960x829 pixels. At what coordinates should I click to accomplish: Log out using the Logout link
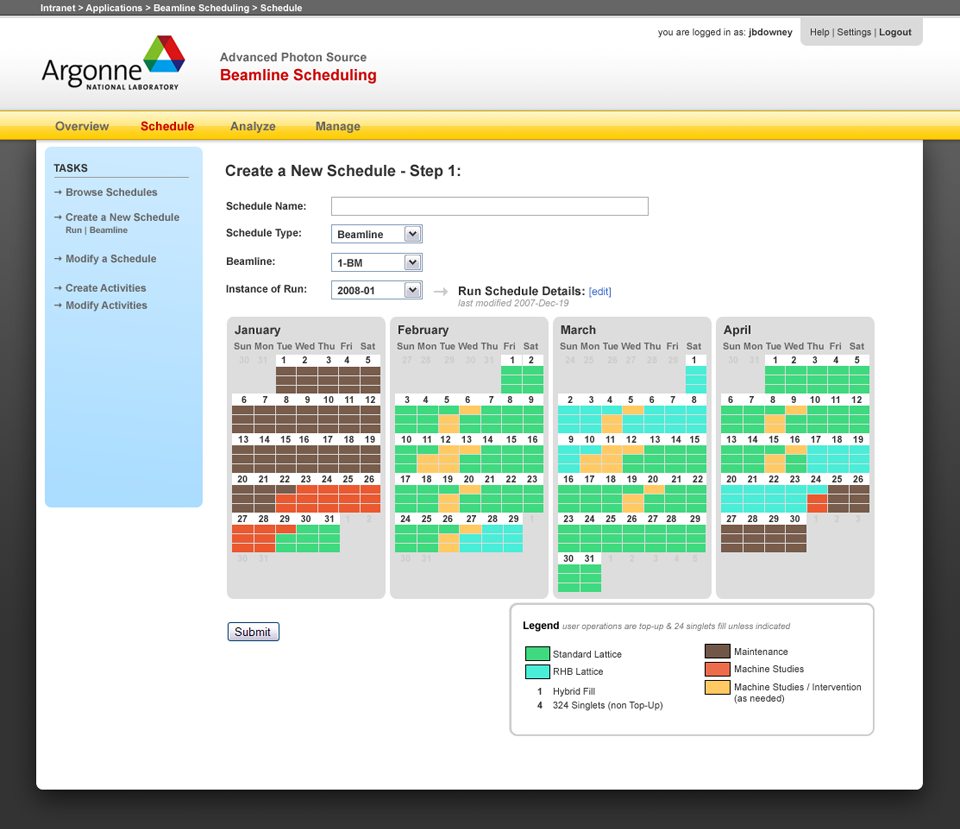[895, 32]
